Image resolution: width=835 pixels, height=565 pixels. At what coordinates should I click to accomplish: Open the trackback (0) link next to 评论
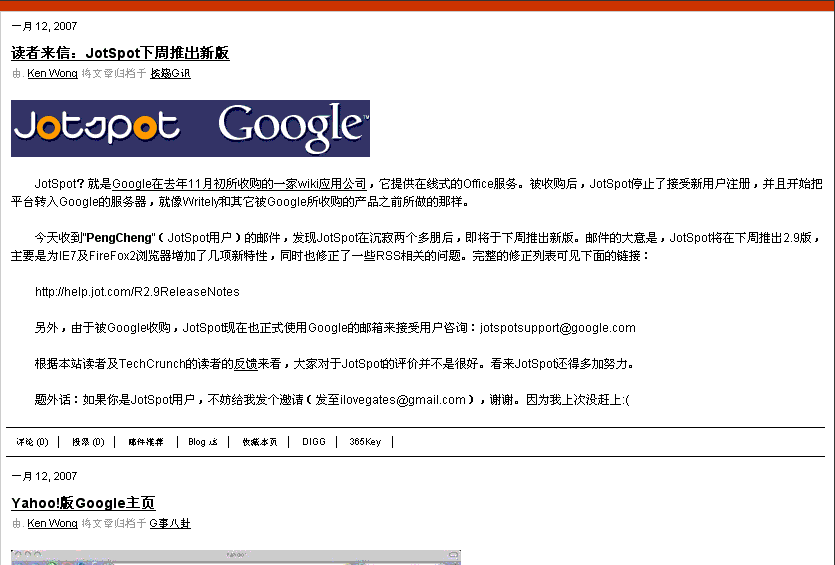click(88, 442)
